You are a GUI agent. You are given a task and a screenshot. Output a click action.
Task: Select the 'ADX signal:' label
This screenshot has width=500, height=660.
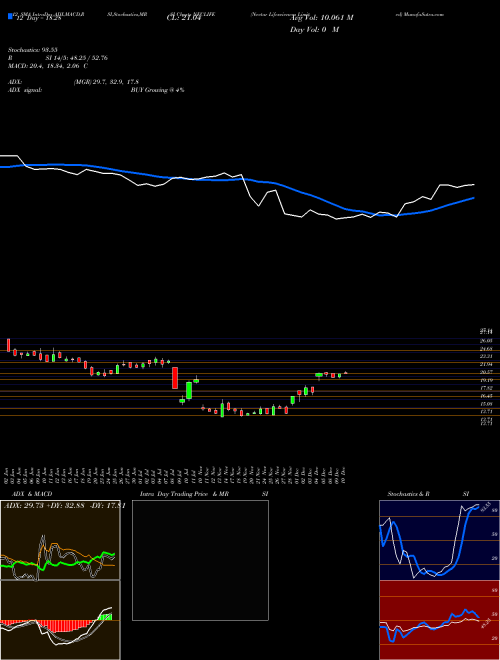pos(25,90)
